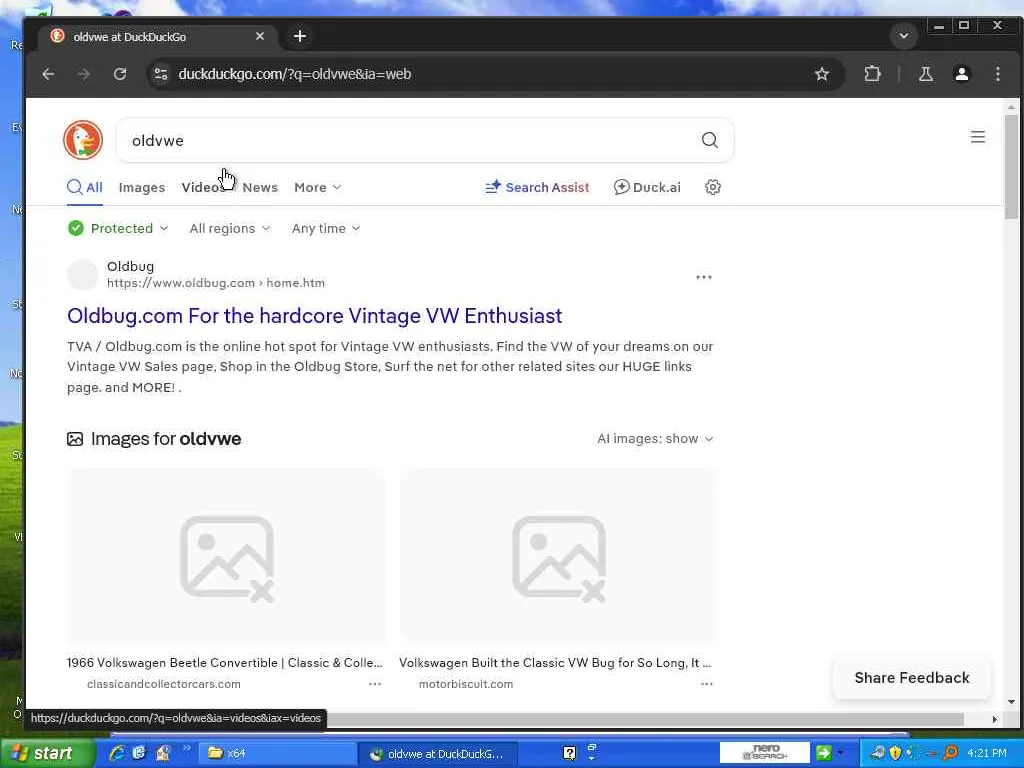Open Duck.ai chat
Screen dimensions: 1024x768
647,187
